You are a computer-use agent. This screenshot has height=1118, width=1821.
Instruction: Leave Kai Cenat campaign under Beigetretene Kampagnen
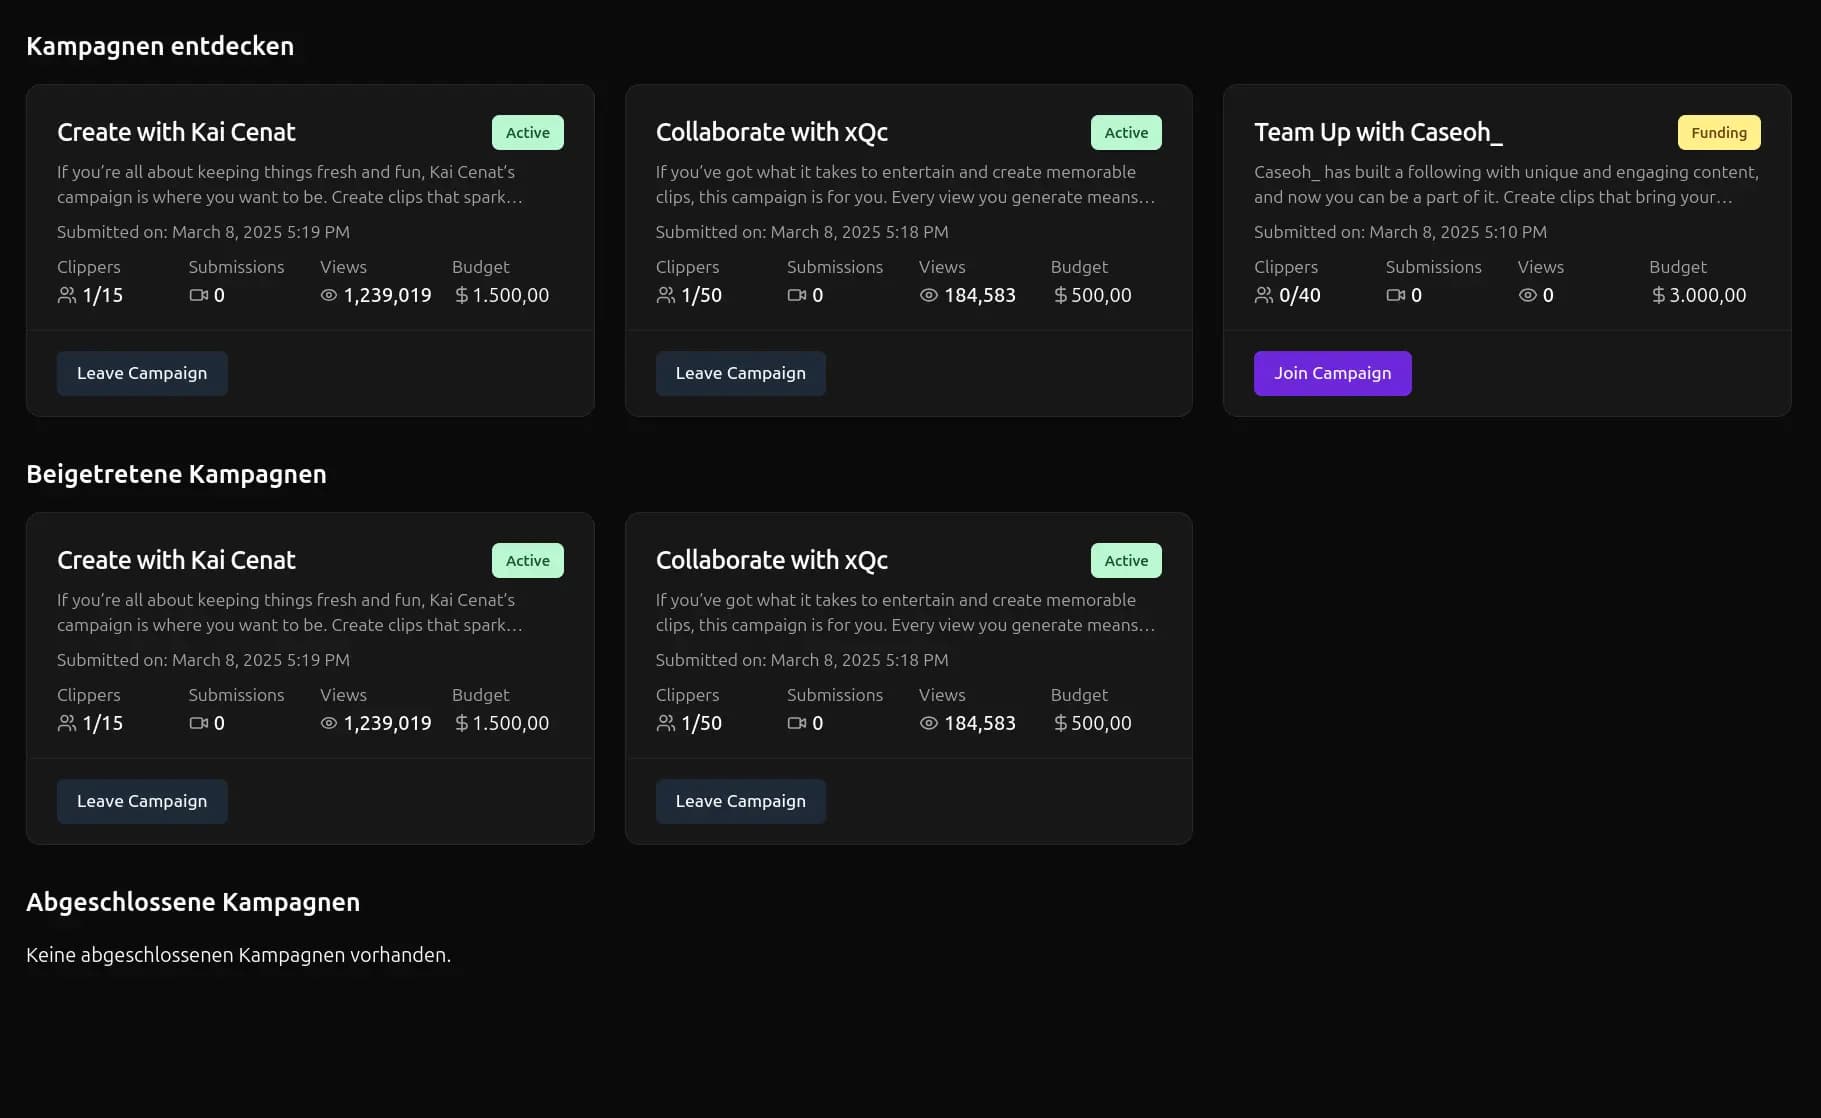pos(142,801)
